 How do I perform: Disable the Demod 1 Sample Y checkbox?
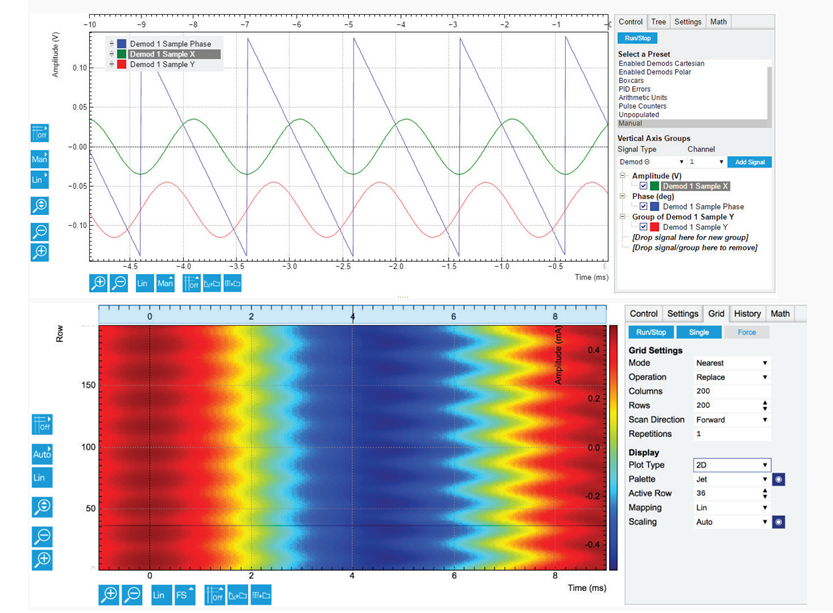click(644, 227)
